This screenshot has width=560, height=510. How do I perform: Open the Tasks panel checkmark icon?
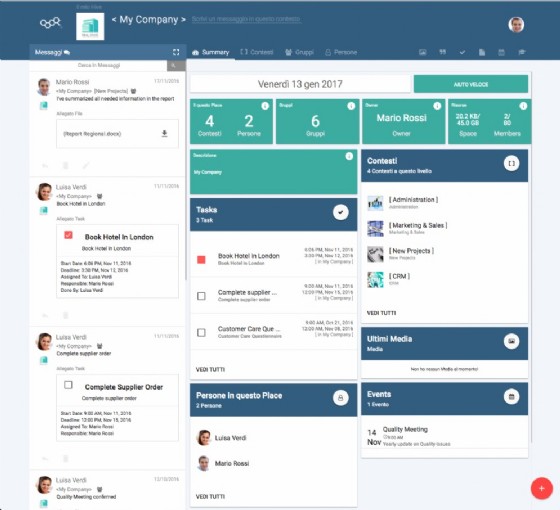coord(341,212)
